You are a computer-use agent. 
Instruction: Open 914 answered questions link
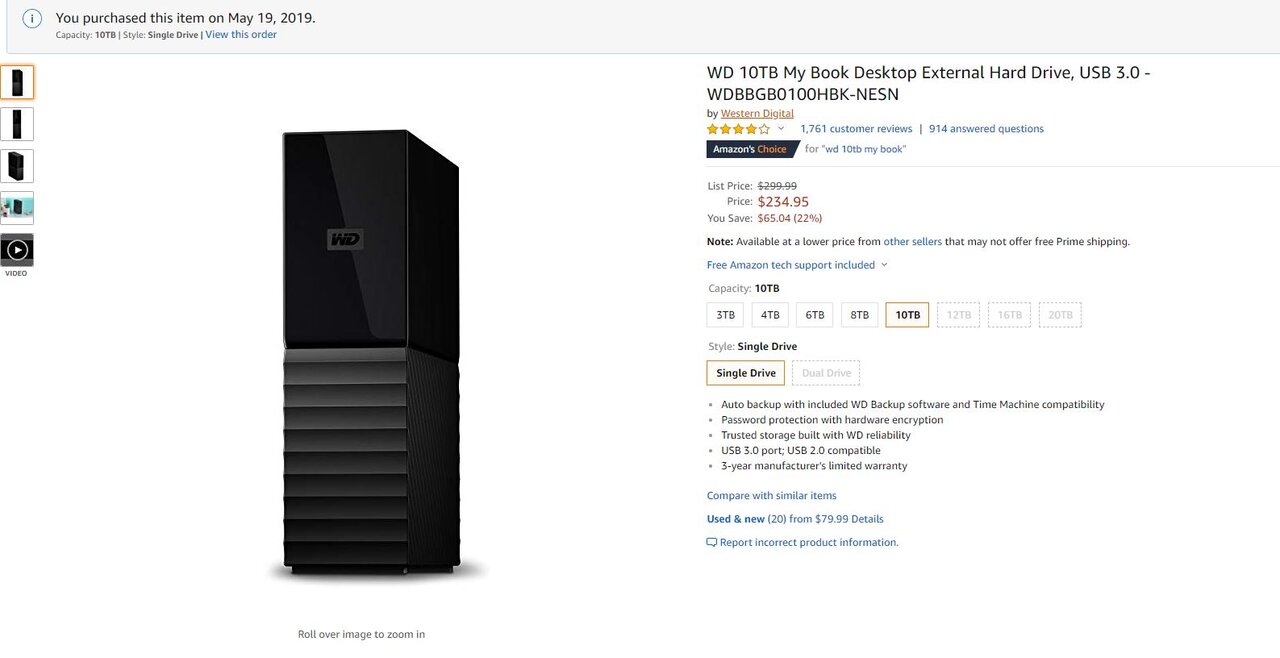point(986,129)
